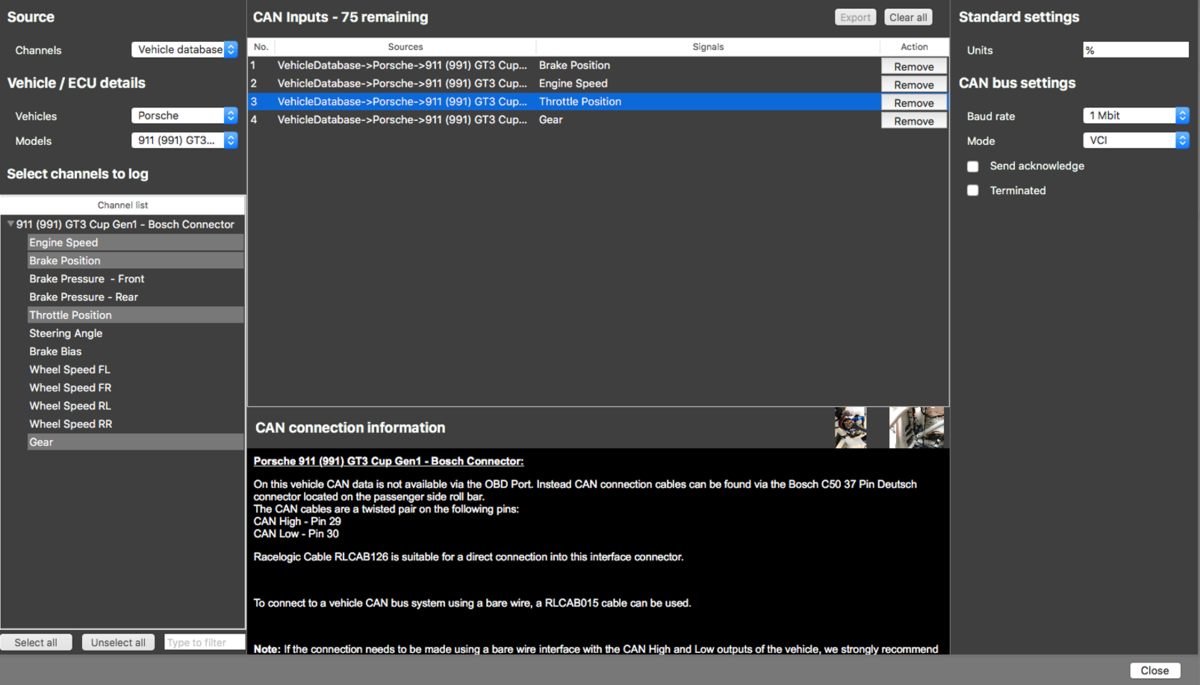
Task: Select the Brake Bias channel
Action: 135,351
